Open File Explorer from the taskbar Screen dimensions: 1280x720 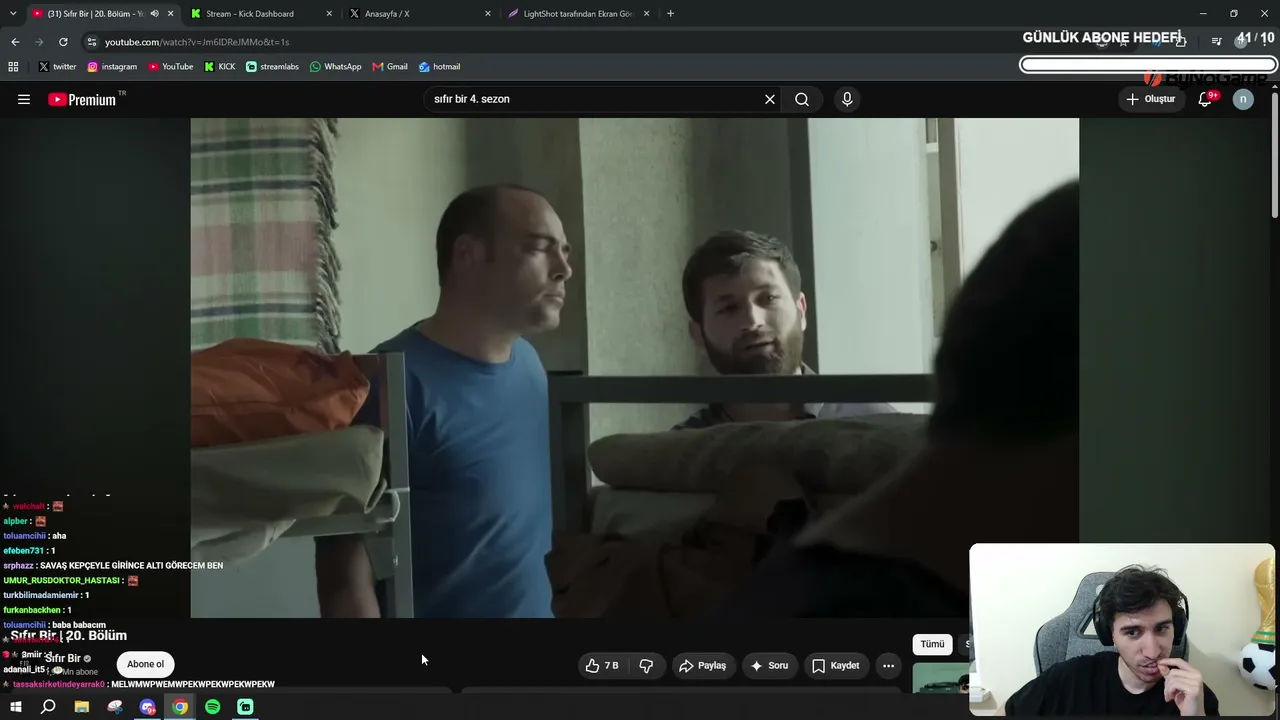pyautogui.click(x=82, y=707)
